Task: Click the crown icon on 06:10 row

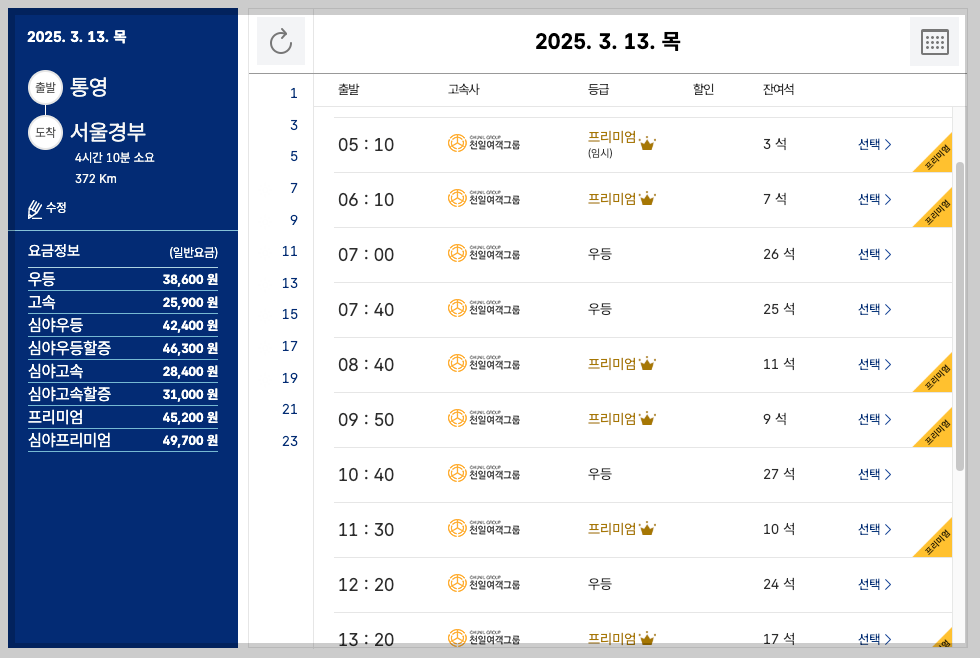Action: 647,199
